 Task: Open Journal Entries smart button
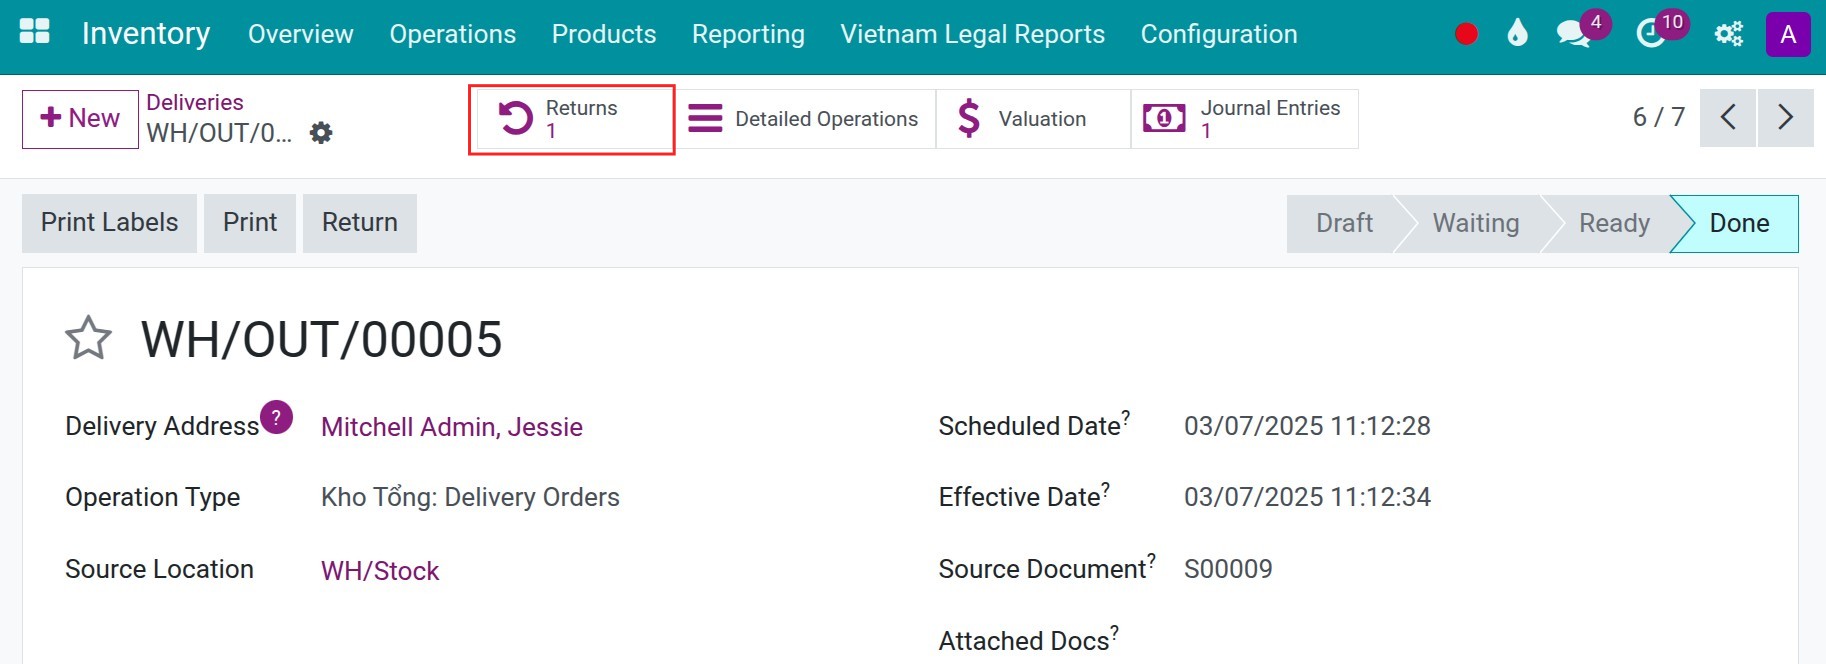pyautogui.click(x=1245, y=119)
